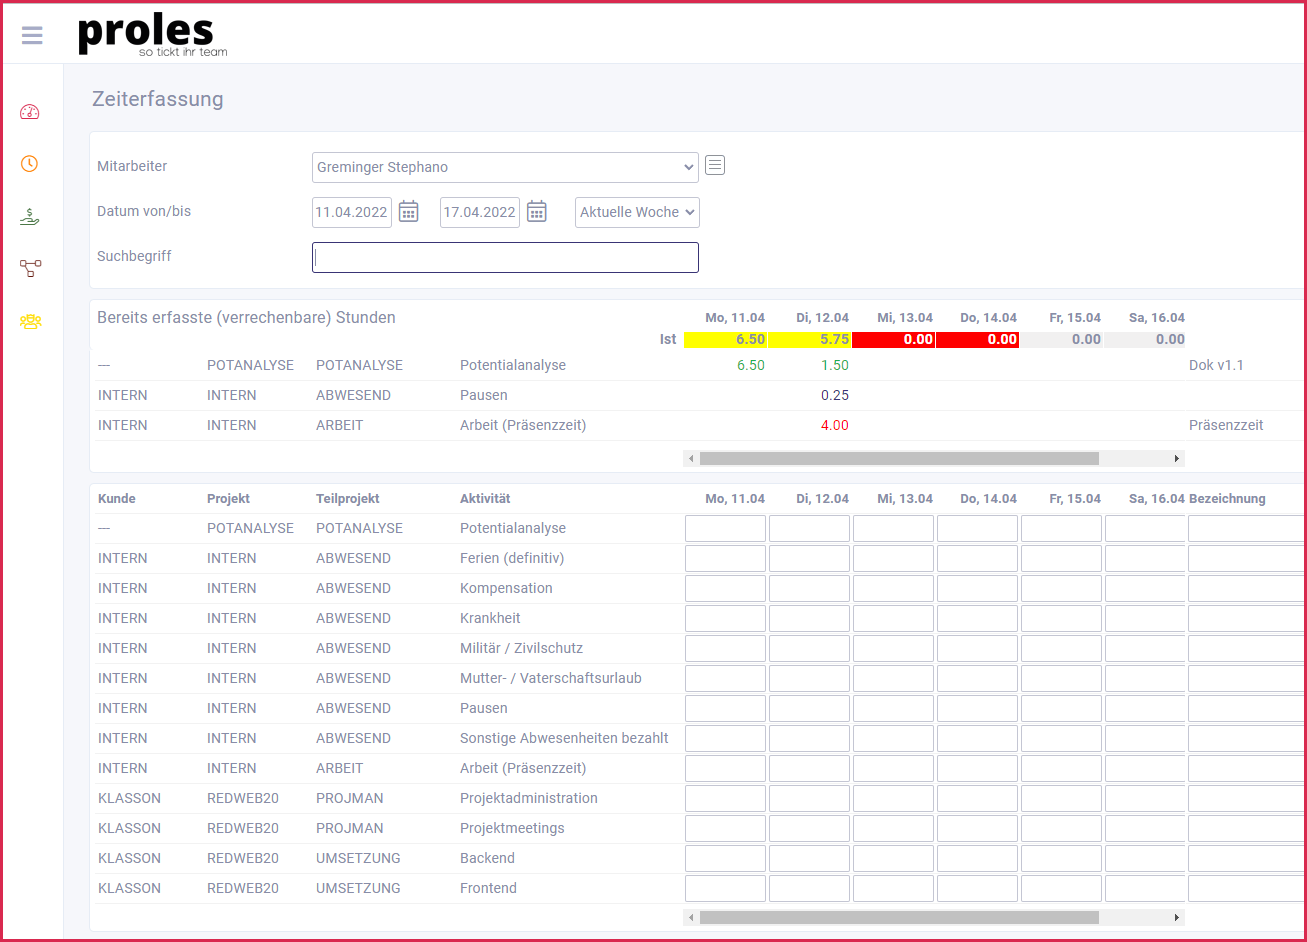Click red 4.00 hours for Arbeit (Präsenzzeit)
1307x942 pixels.
point(835,425)
